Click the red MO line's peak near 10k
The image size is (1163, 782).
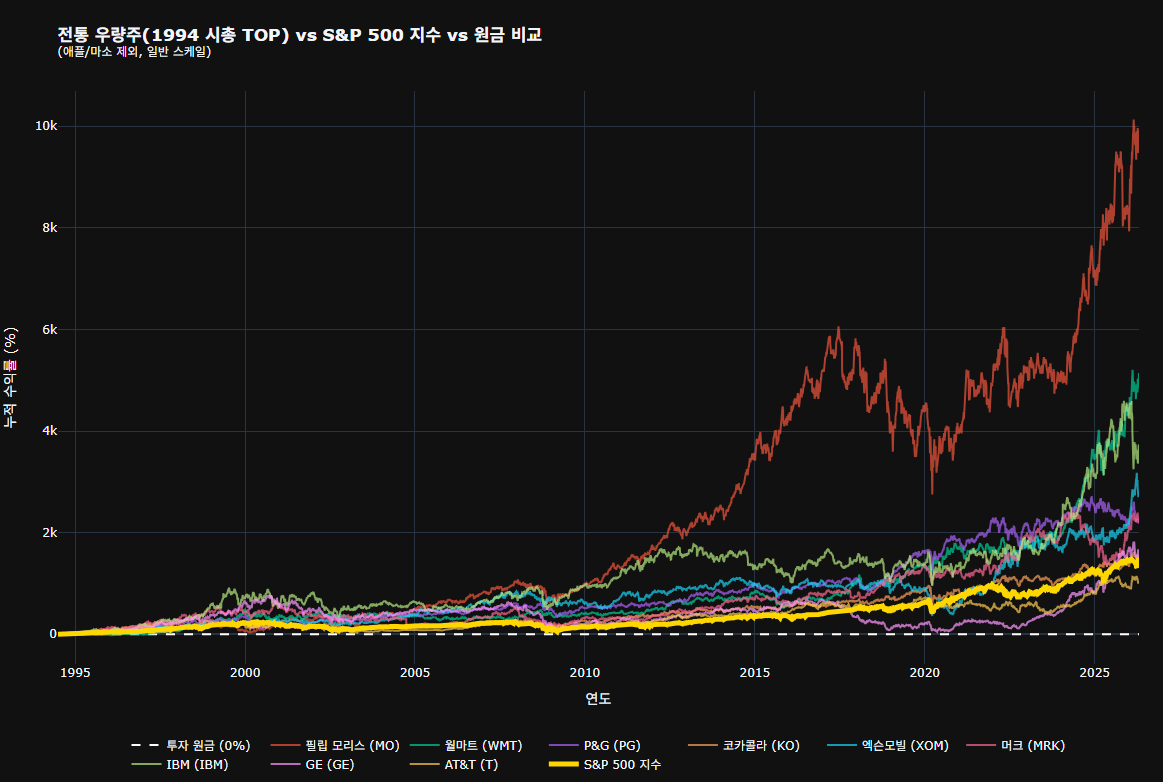tap(1133, 121)
